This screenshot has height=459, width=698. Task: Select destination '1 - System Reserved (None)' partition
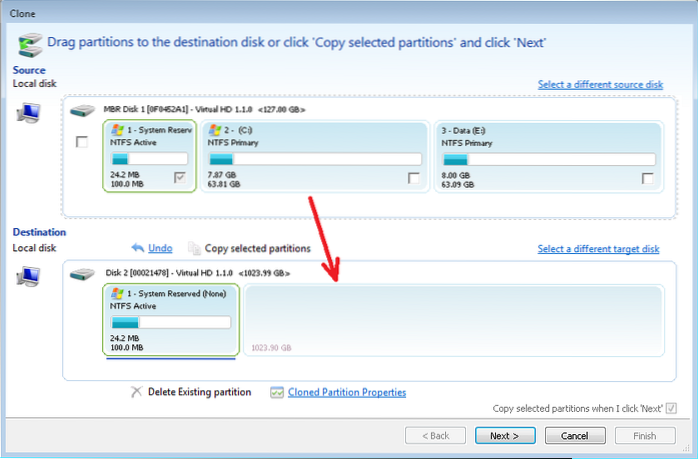click(171, 320)
